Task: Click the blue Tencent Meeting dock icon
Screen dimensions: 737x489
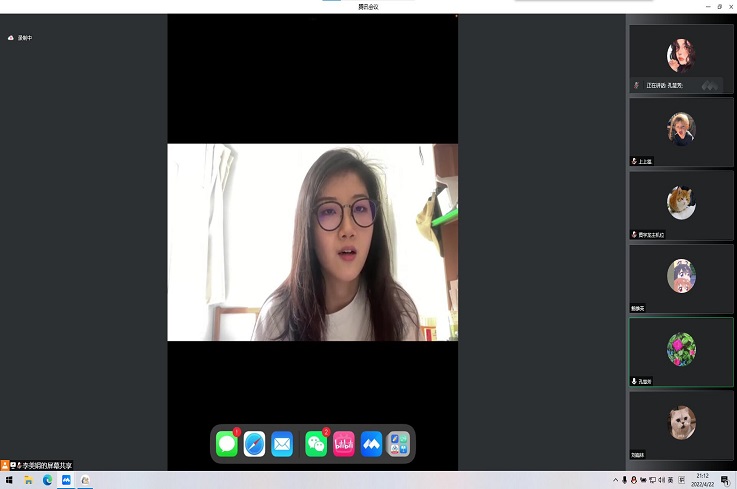Action: [x=372, y=443]
